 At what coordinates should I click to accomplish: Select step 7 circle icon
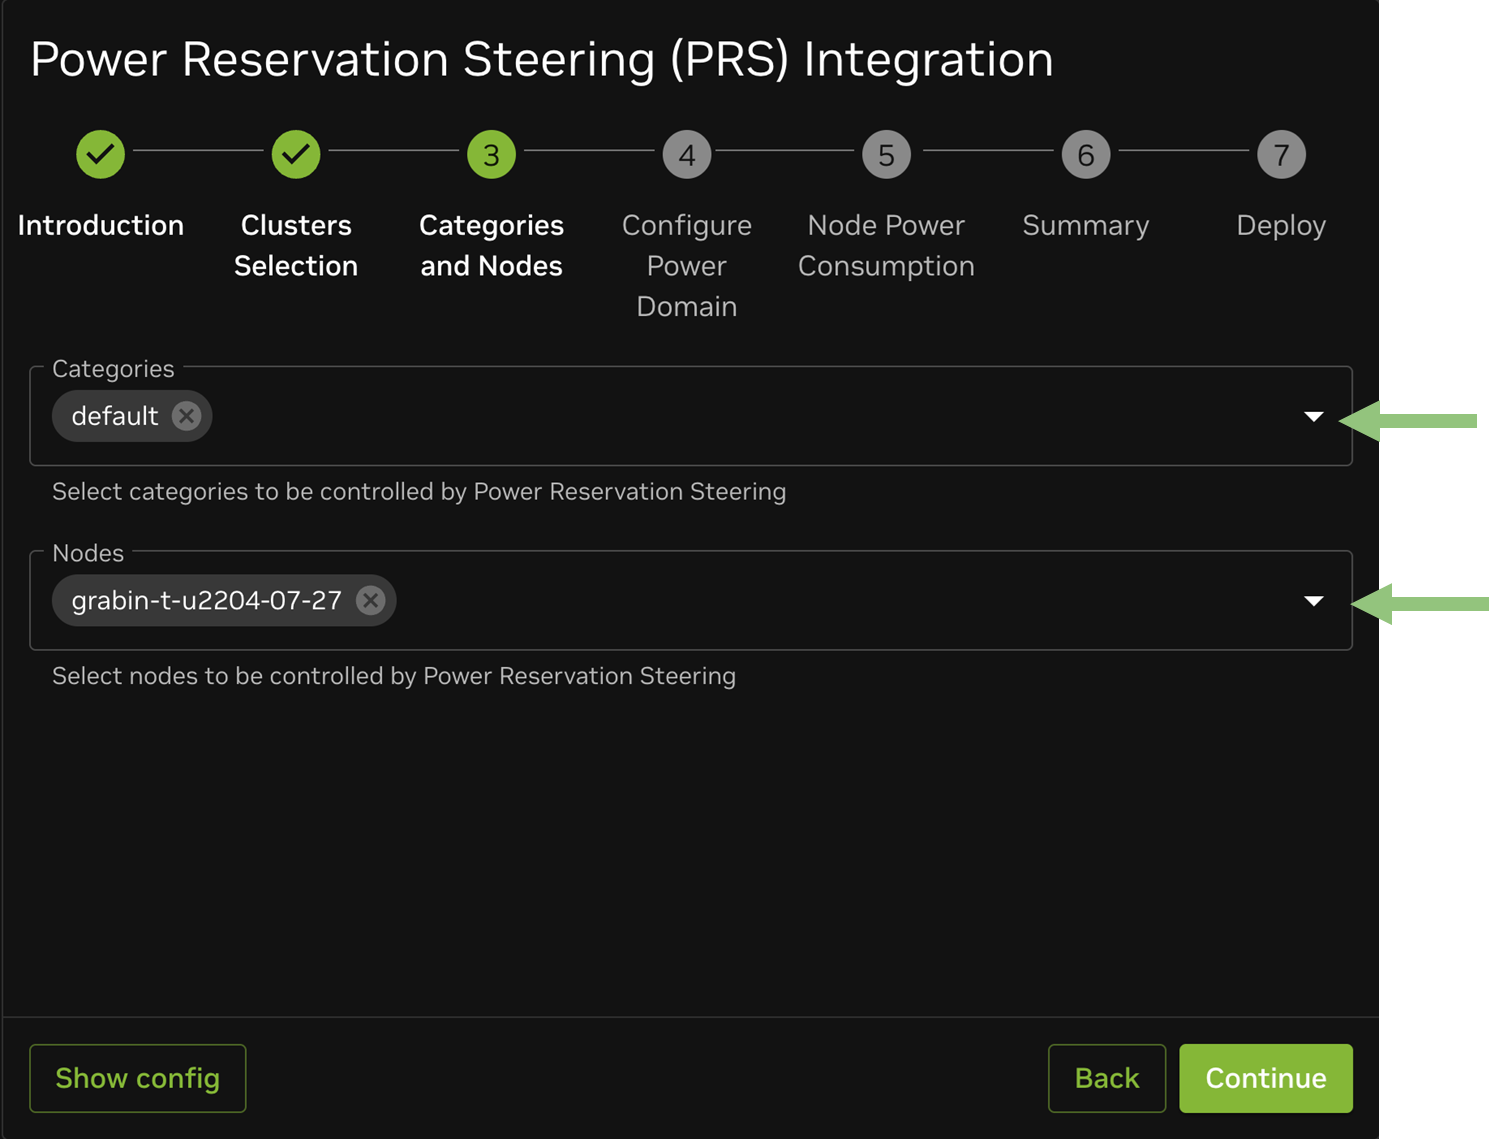[x=1281, y=155]
